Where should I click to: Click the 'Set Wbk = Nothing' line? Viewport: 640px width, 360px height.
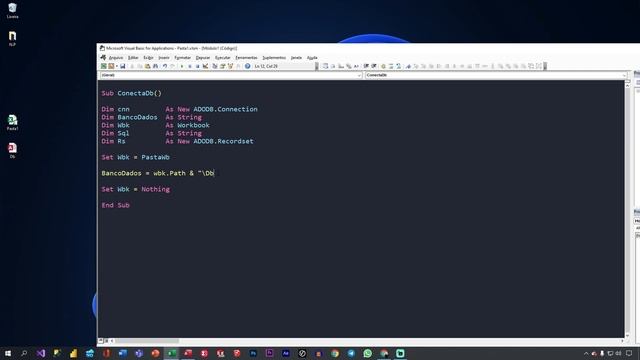pyautogui.click(x=136, y=189)
